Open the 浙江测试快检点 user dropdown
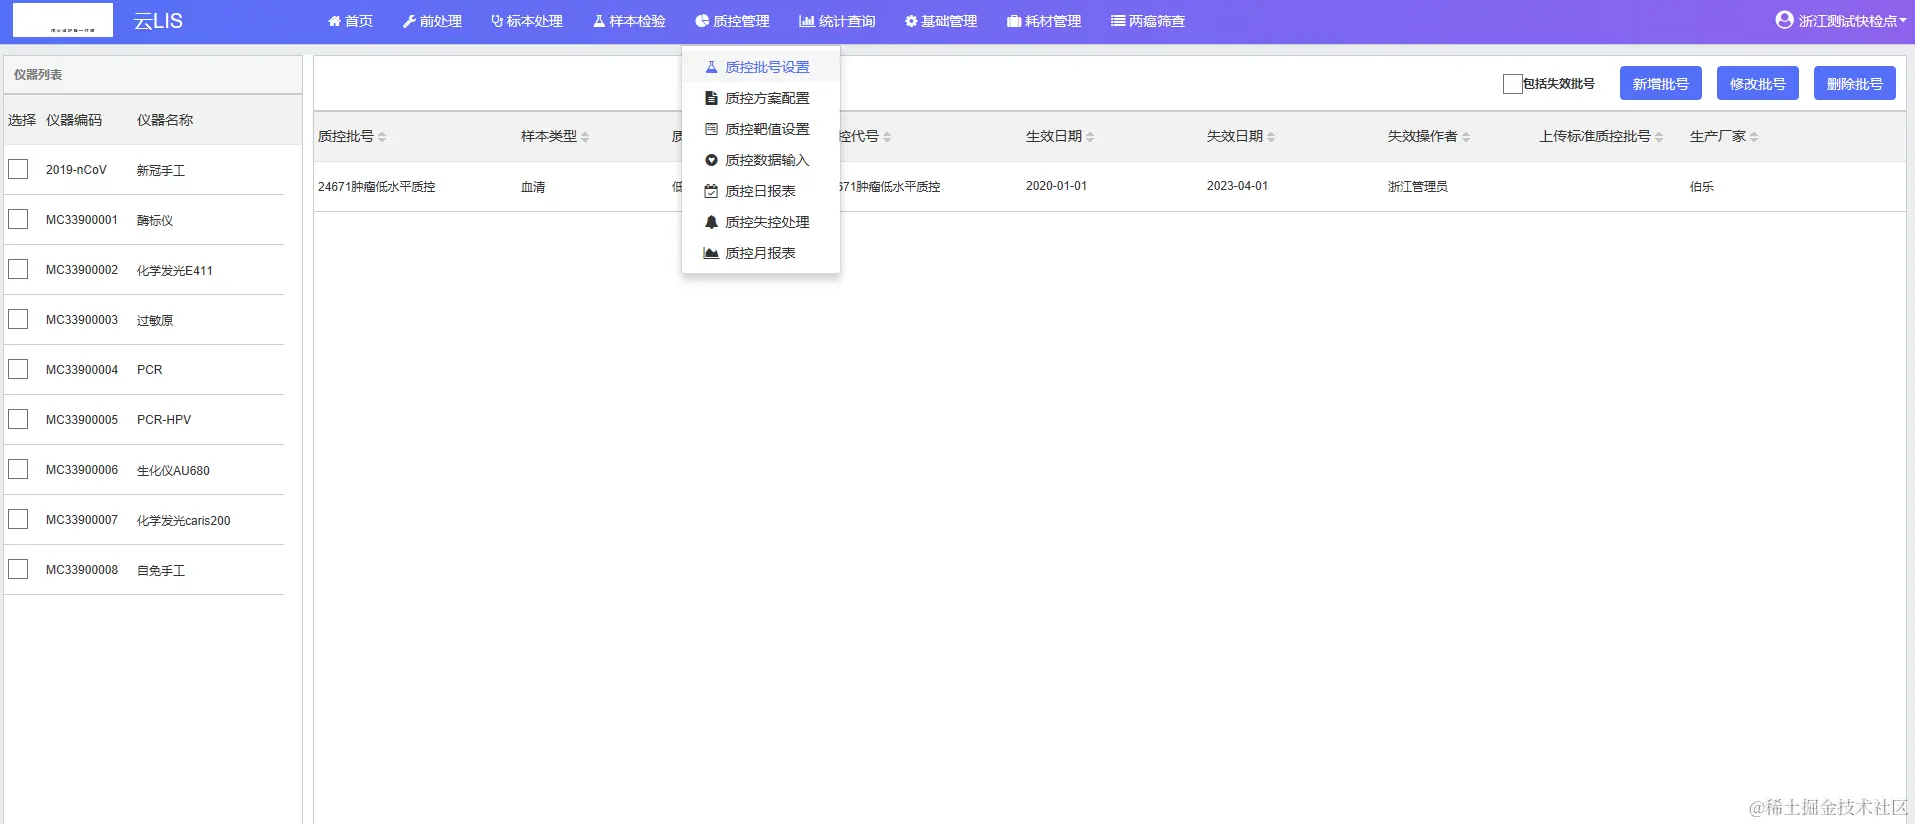The height and width of the screenshot is (824, 1915). coord(1840,21)
